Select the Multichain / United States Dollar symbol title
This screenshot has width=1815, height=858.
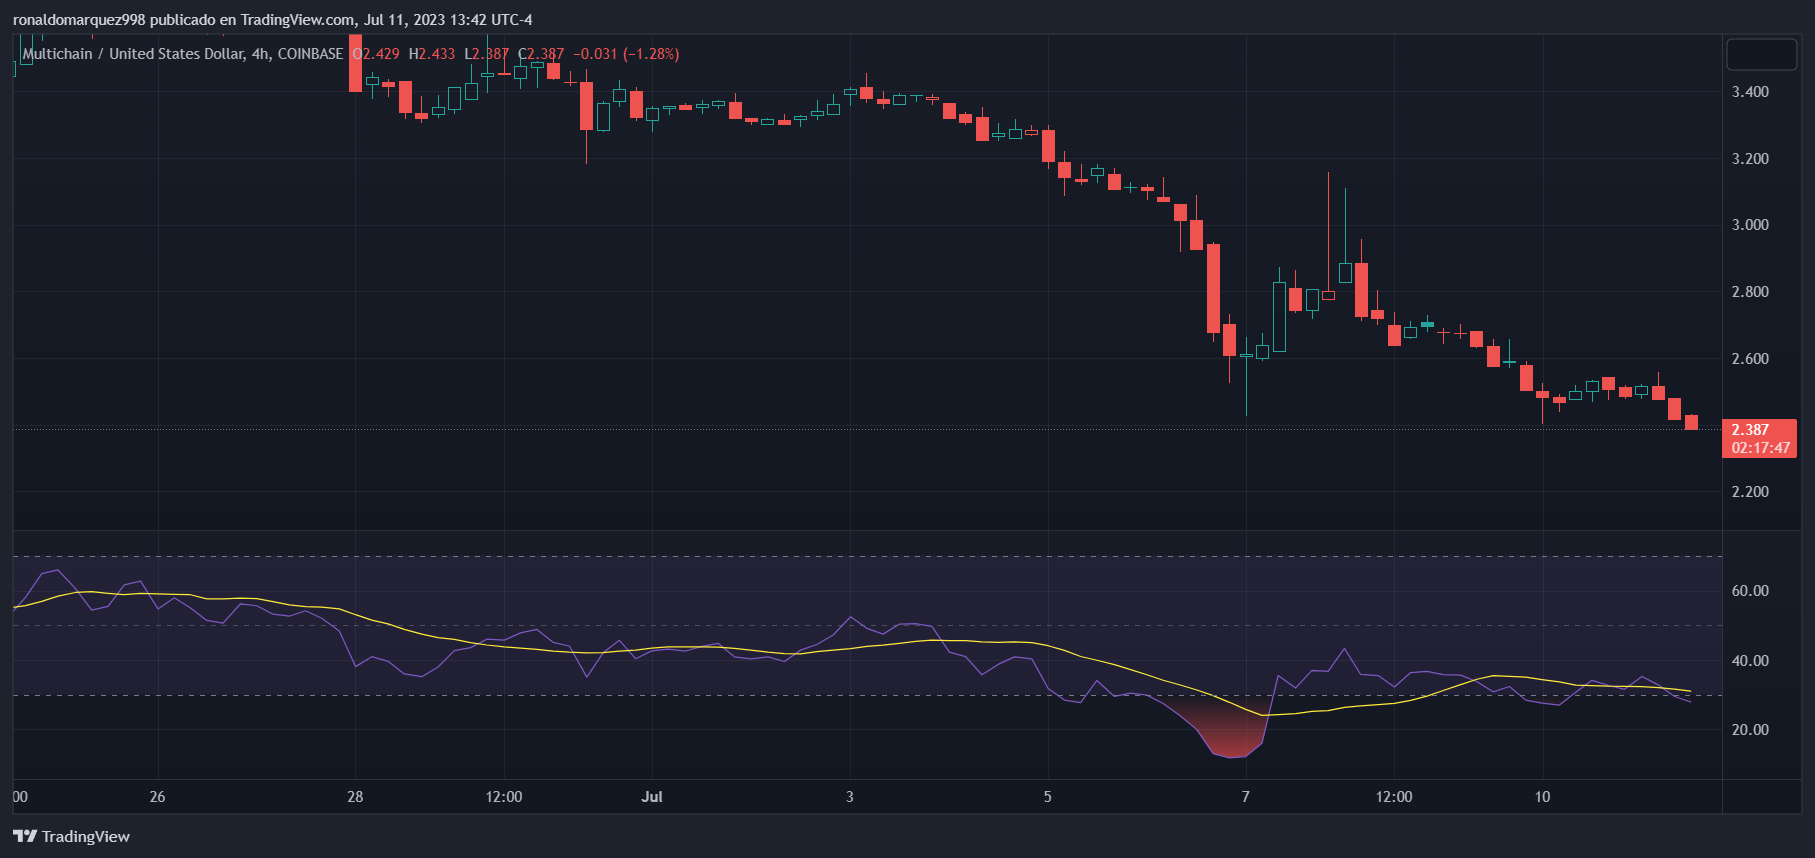(183, 54)
